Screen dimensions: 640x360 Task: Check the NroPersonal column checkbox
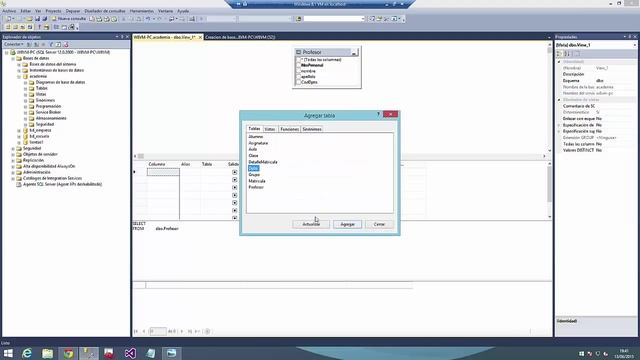coord(298,65)
